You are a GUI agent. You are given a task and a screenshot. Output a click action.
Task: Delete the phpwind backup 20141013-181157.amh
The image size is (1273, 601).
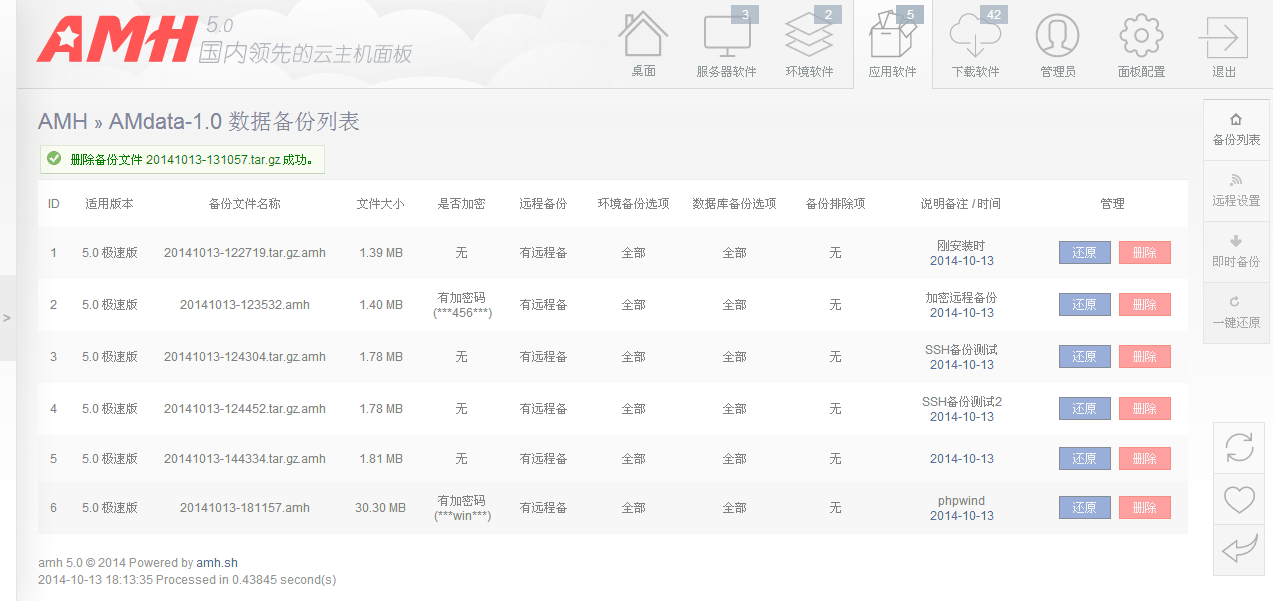(x=1144, y=508)
